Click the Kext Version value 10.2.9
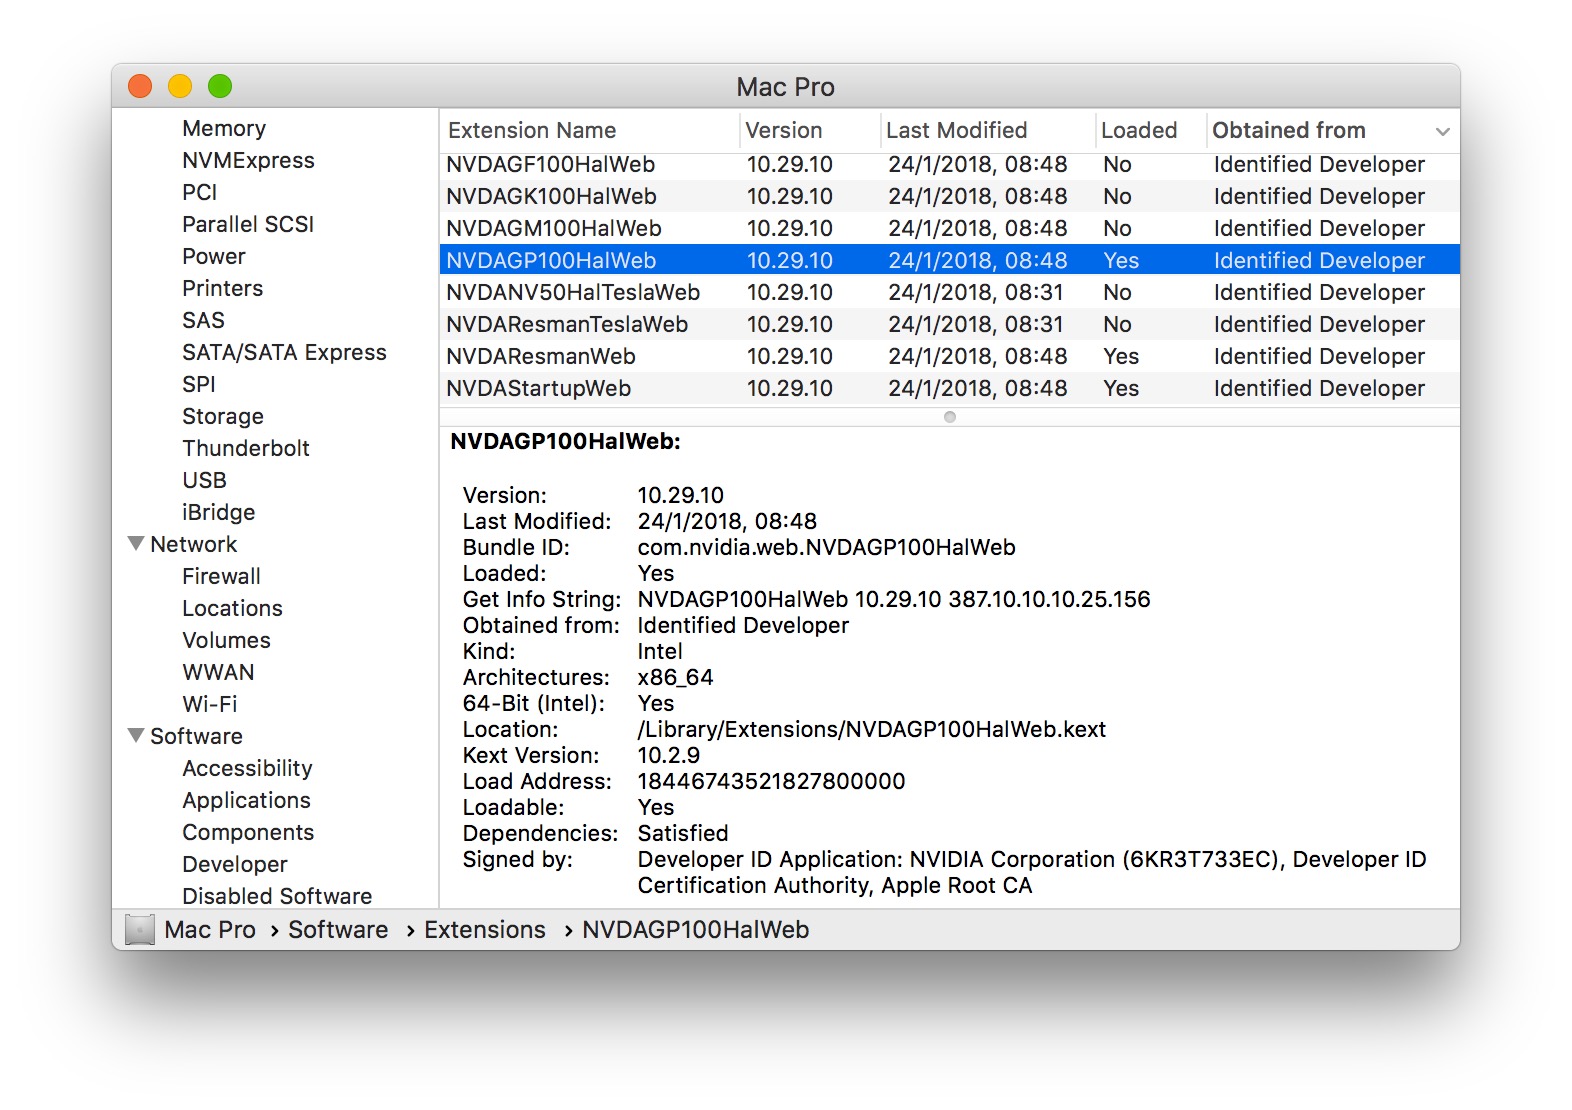 coord(668,755)
